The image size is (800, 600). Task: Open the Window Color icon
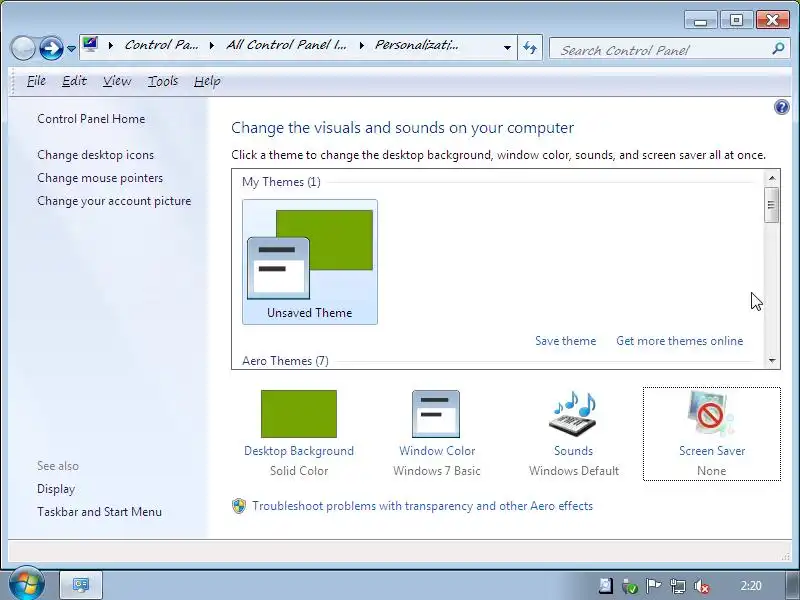tap(436, 414)
